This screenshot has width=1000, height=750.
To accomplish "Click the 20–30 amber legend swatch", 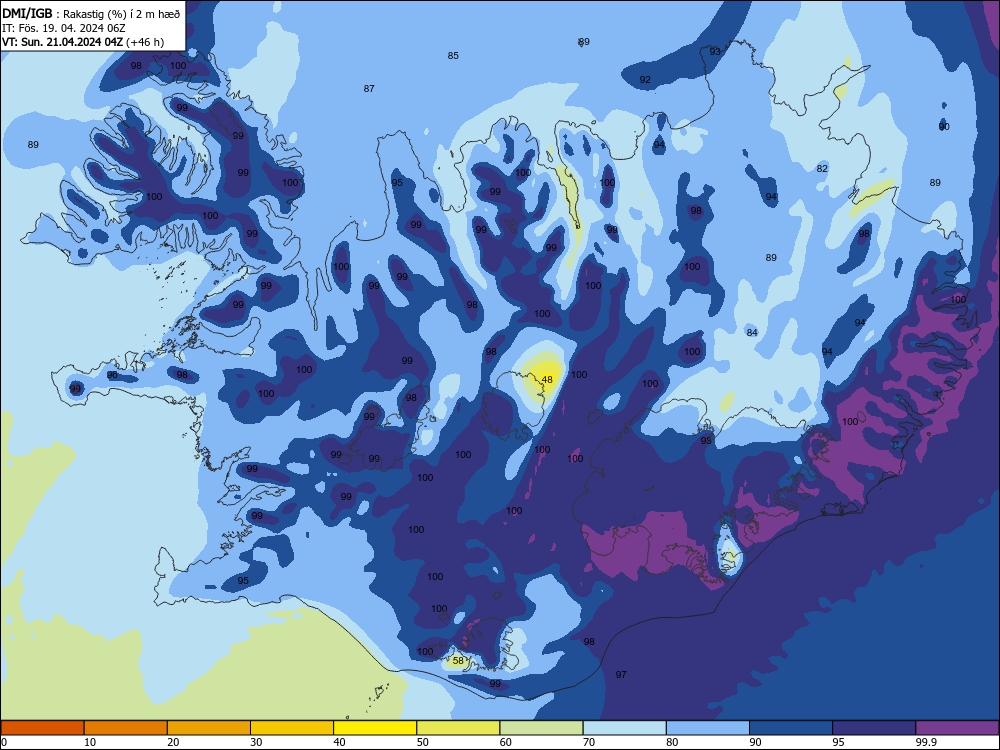I will 209,728.
